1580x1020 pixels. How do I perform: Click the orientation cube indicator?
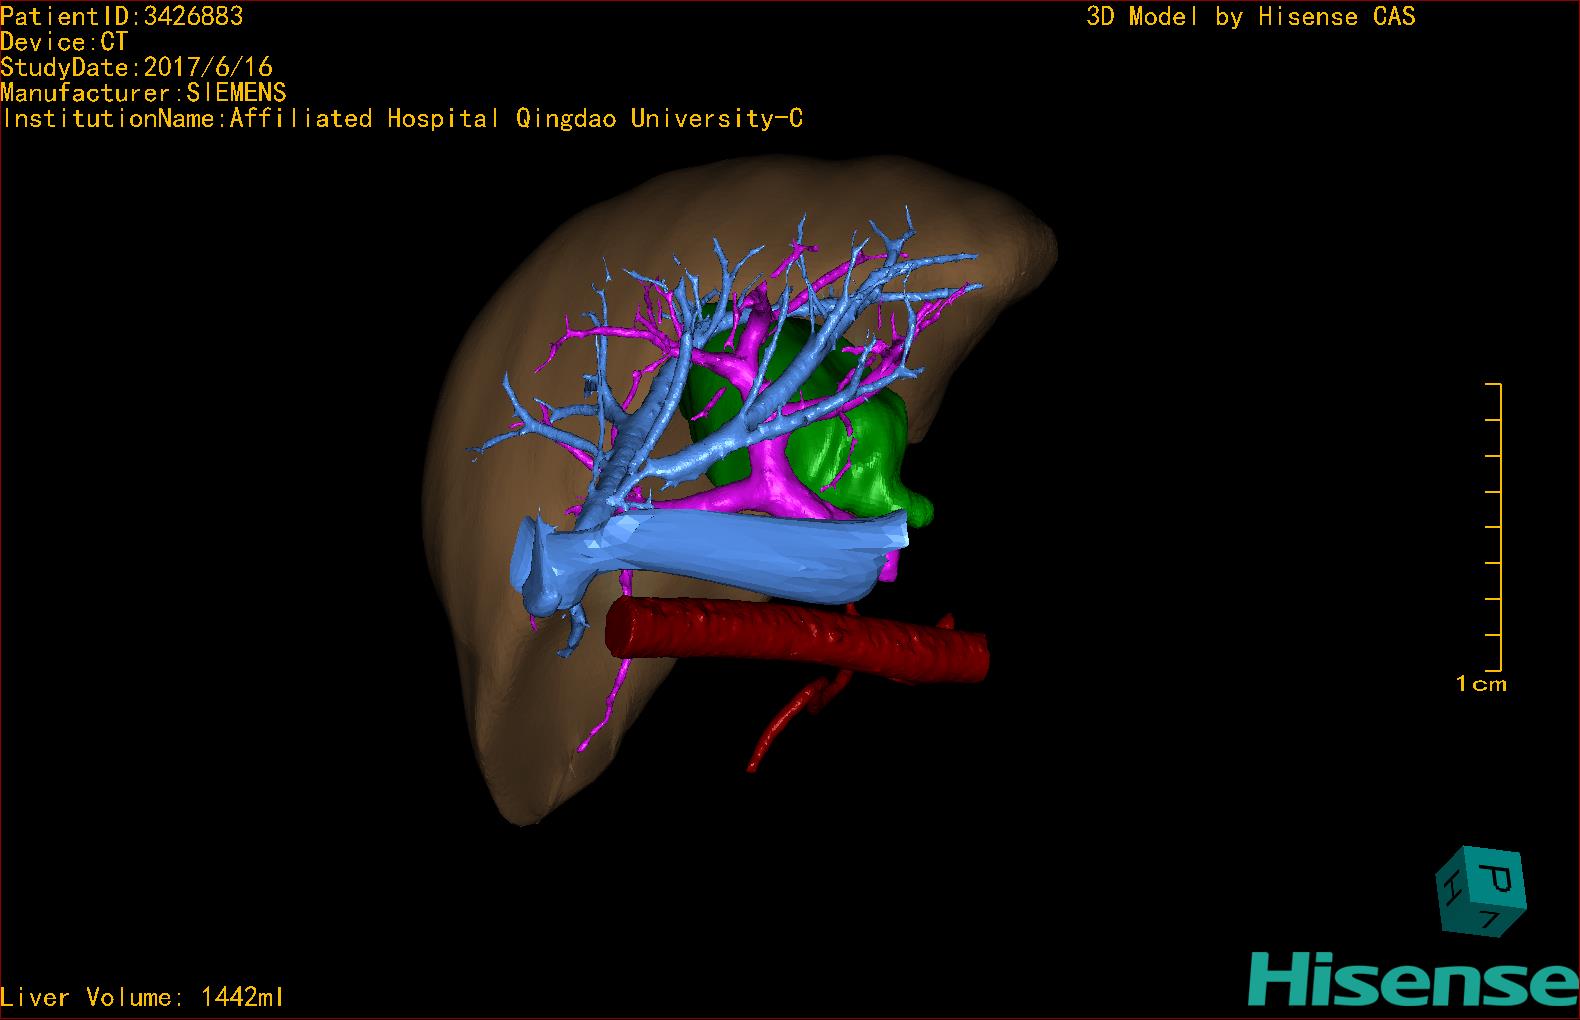point(1480,891)
